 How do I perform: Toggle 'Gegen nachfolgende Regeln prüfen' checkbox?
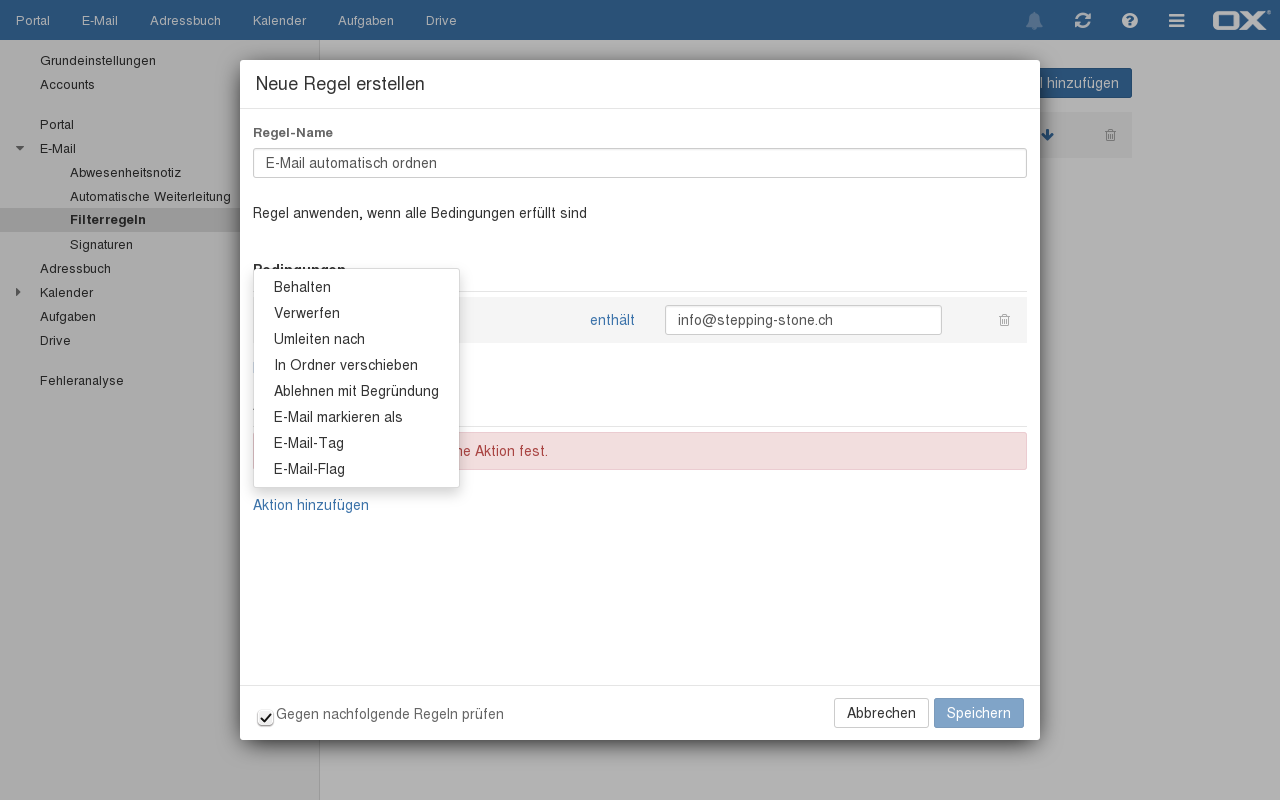click(265, 717)
